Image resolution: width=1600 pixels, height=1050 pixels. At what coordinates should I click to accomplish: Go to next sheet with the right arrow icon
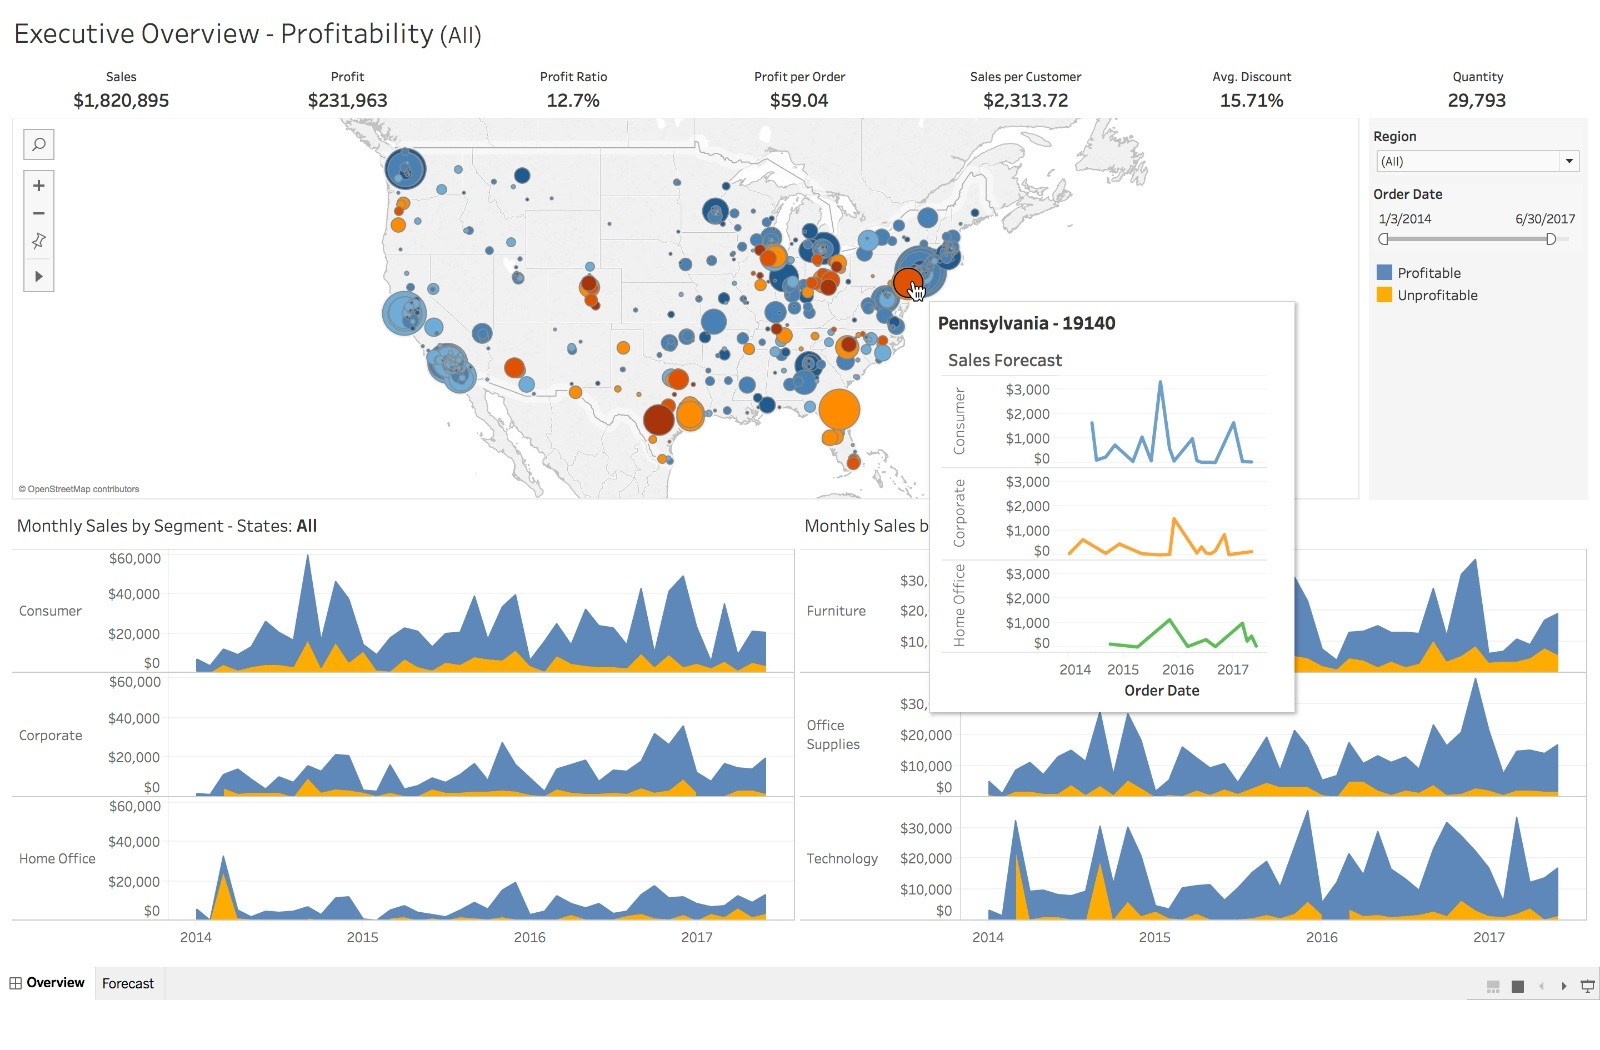coord(1562,985)
